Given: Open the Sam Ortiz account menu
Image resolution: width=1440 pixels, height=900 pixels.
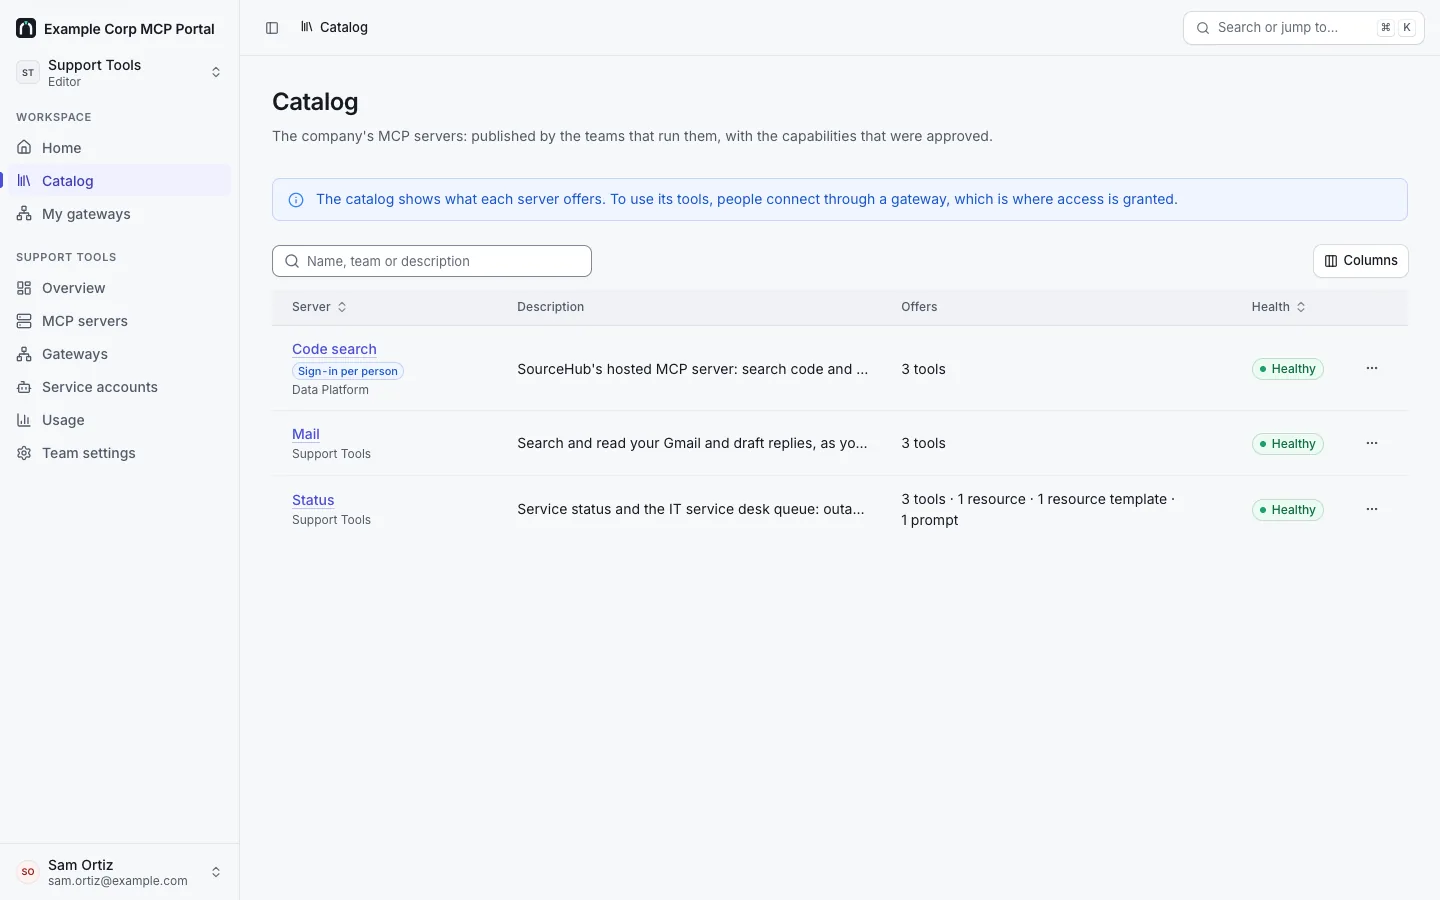Looking at the screenshot, I should point(119,872).
